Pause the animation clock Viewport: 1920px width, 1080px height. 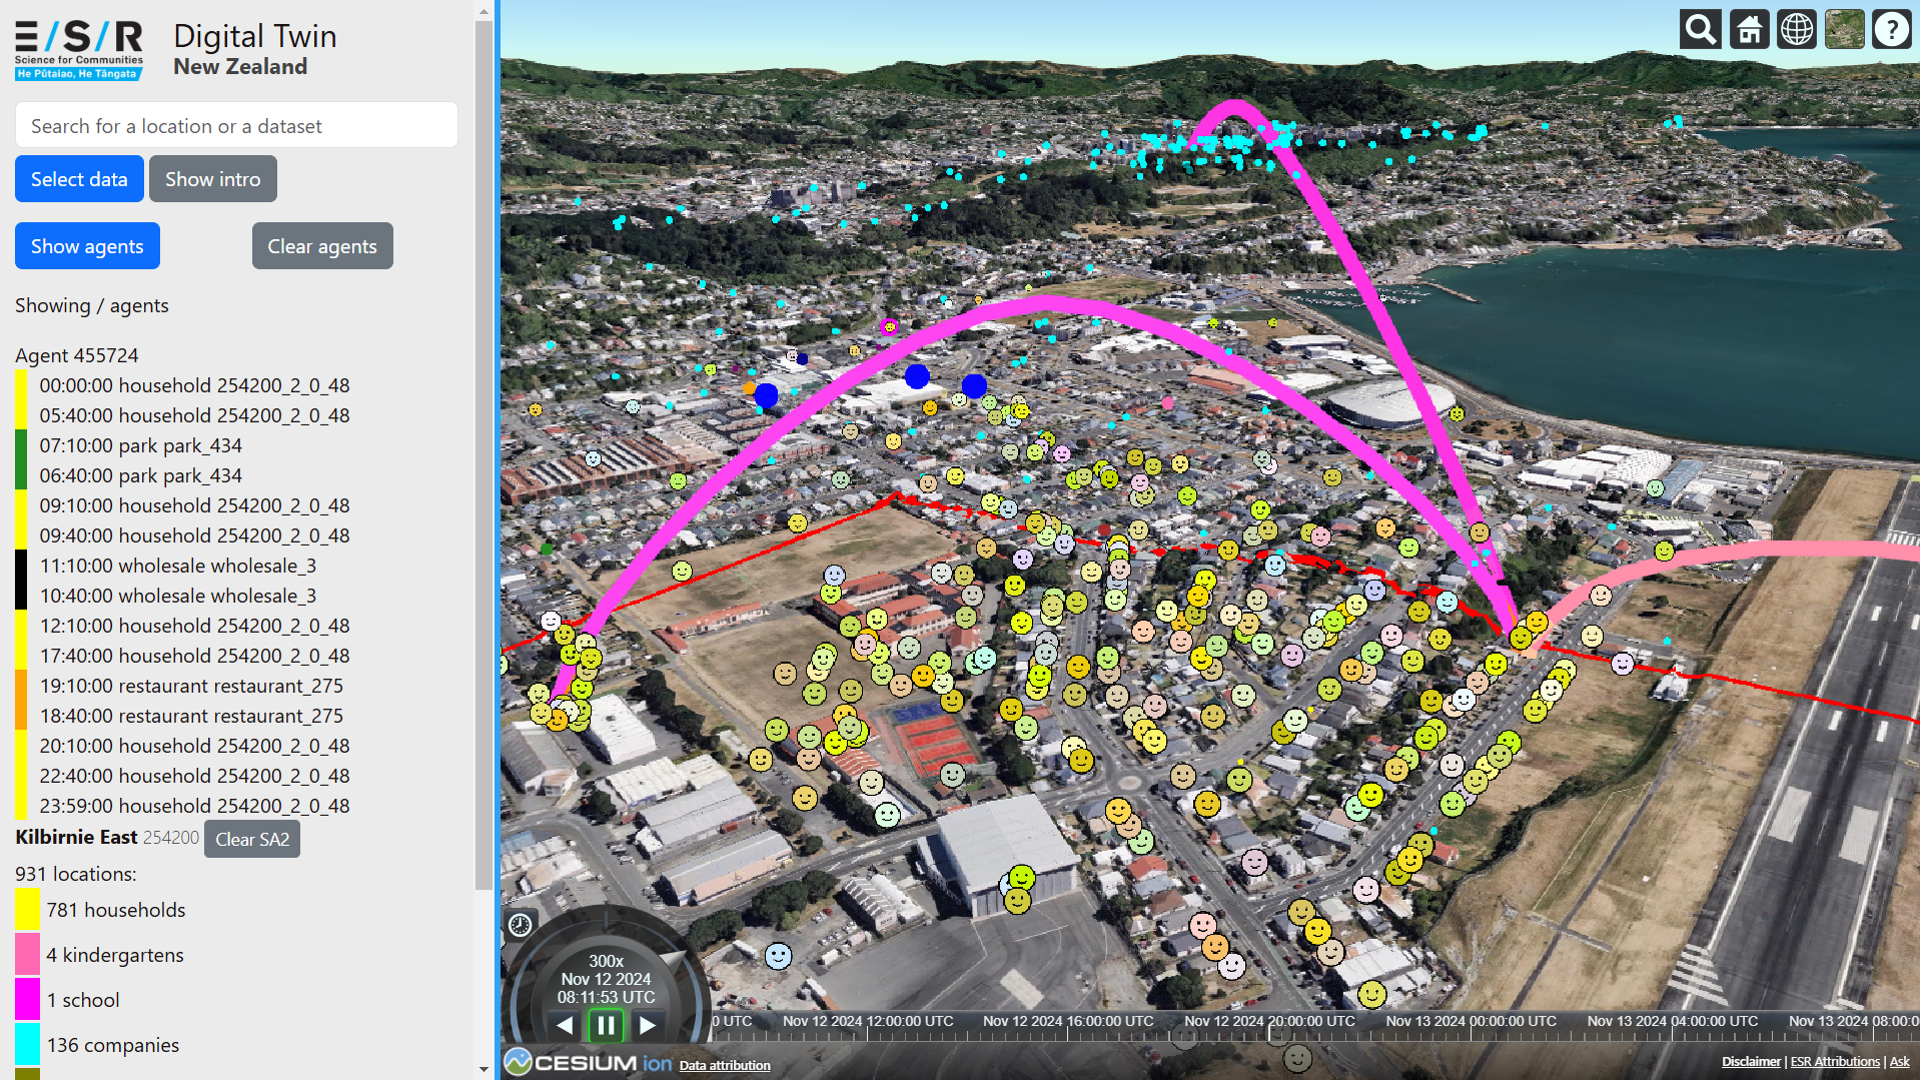tap(606, 1025)
